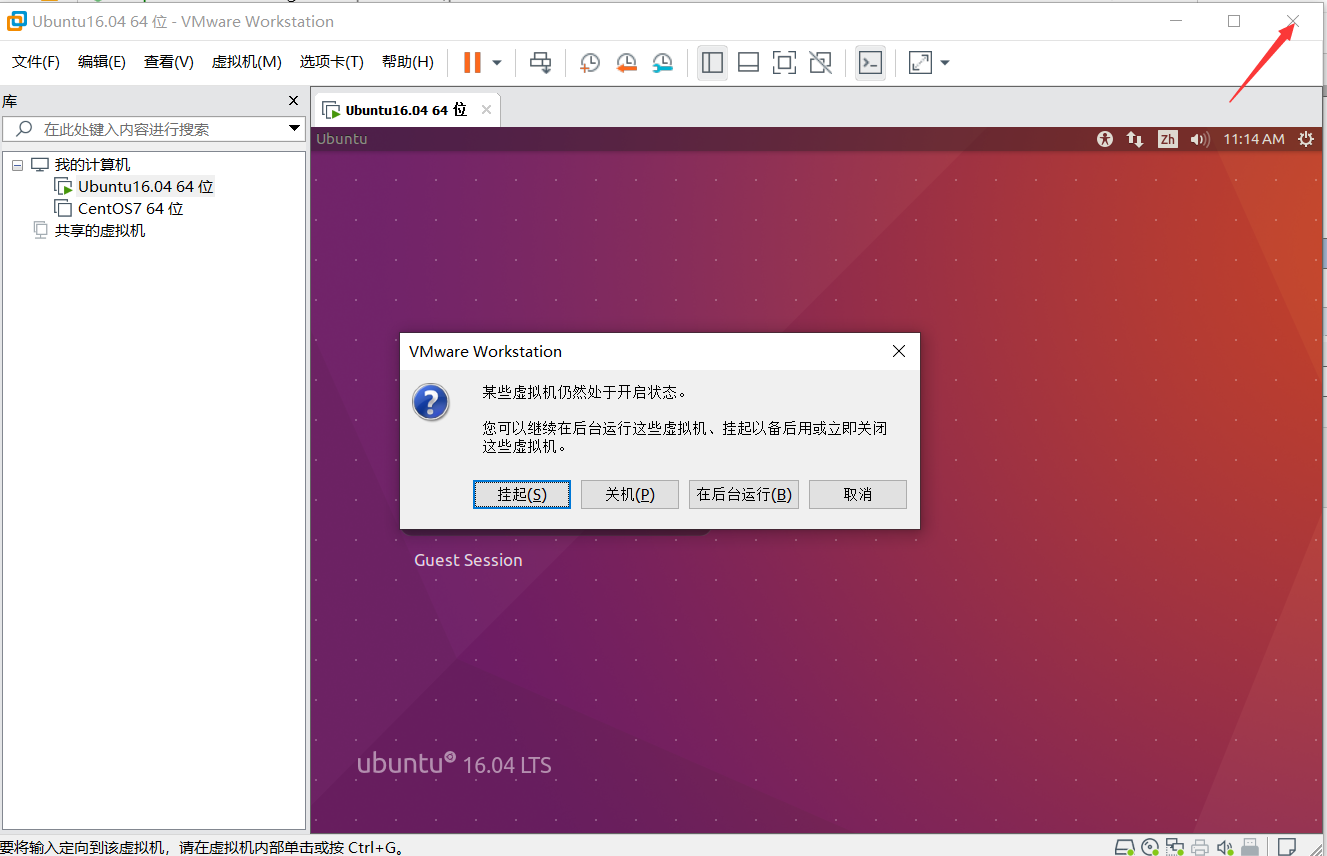
Task: Open the power options dropdown arrow beside pause
Action: tap(497, 63)
